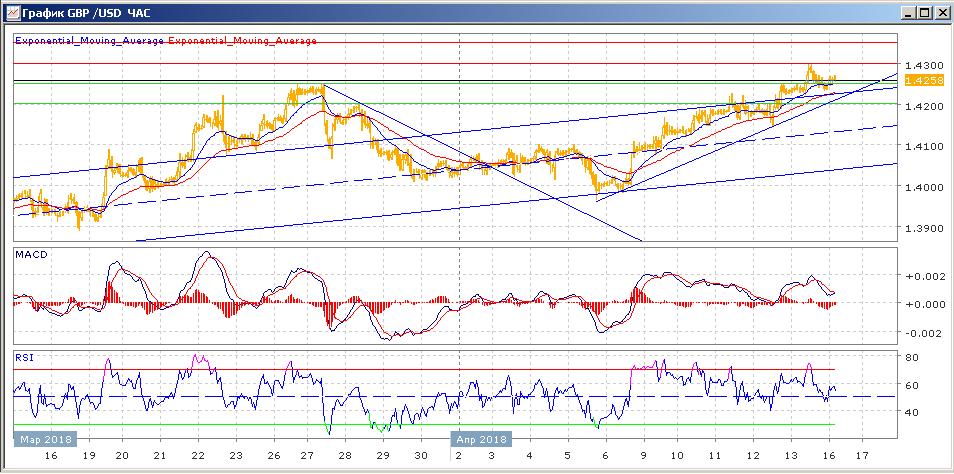Minimize the GBP/USD chart window

tap(910, 12)
